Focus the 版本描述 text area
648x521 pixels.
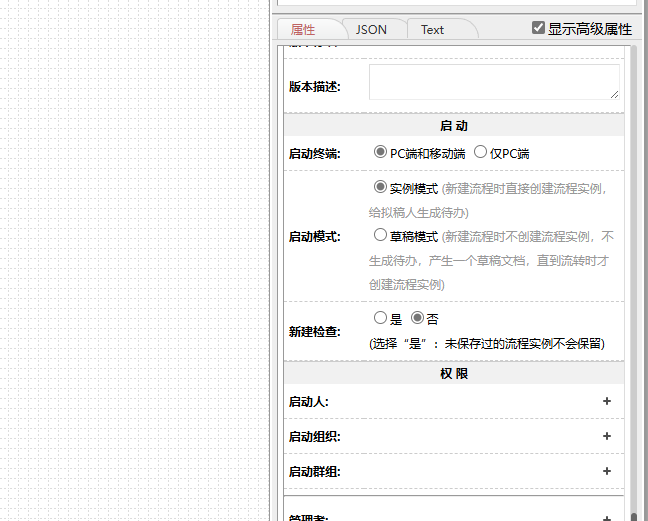click(494, 82)
